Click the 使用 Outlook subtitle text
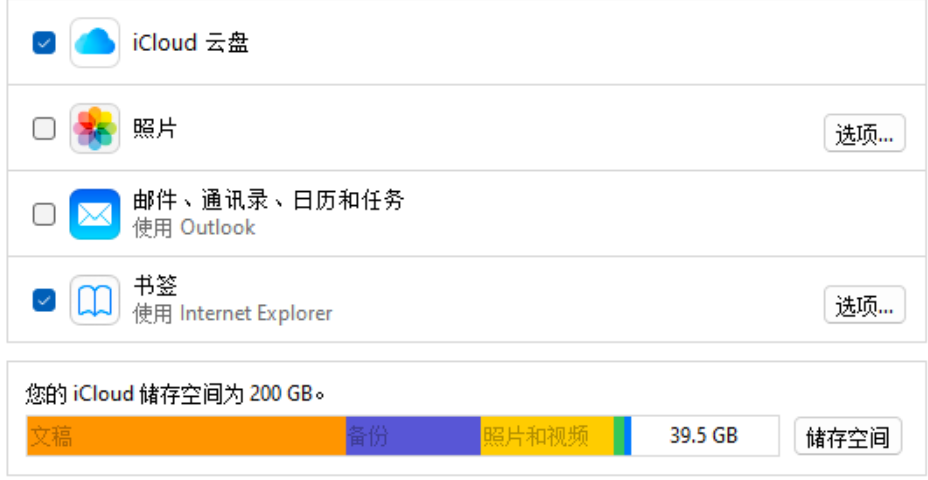Image resolution: width=928 pixels, height=480 pixels. point(194,228)
